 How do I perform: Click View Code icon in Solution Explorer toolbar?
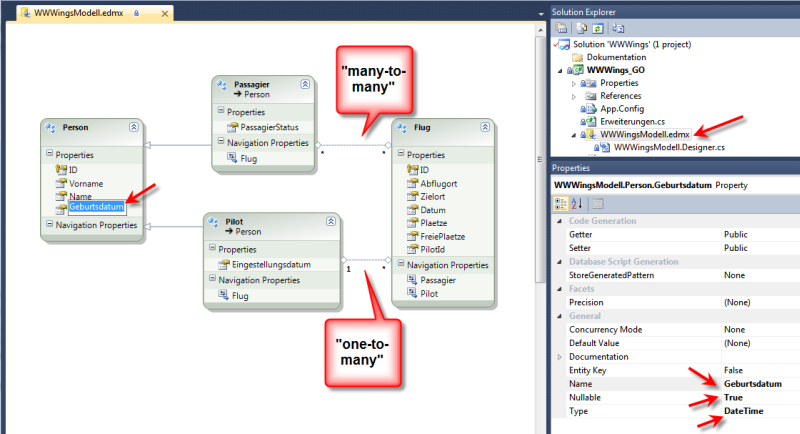click(x=618, y=29)
